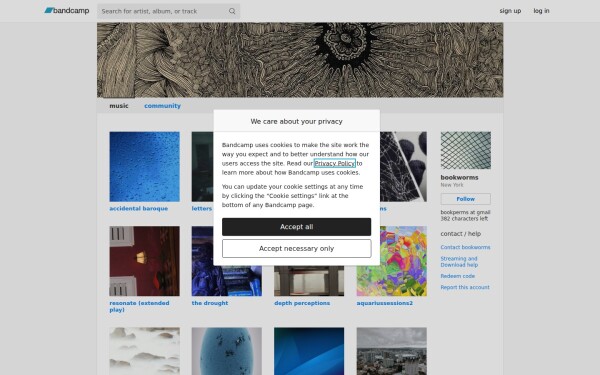Click the accidental baroque title link

point(139,209)
